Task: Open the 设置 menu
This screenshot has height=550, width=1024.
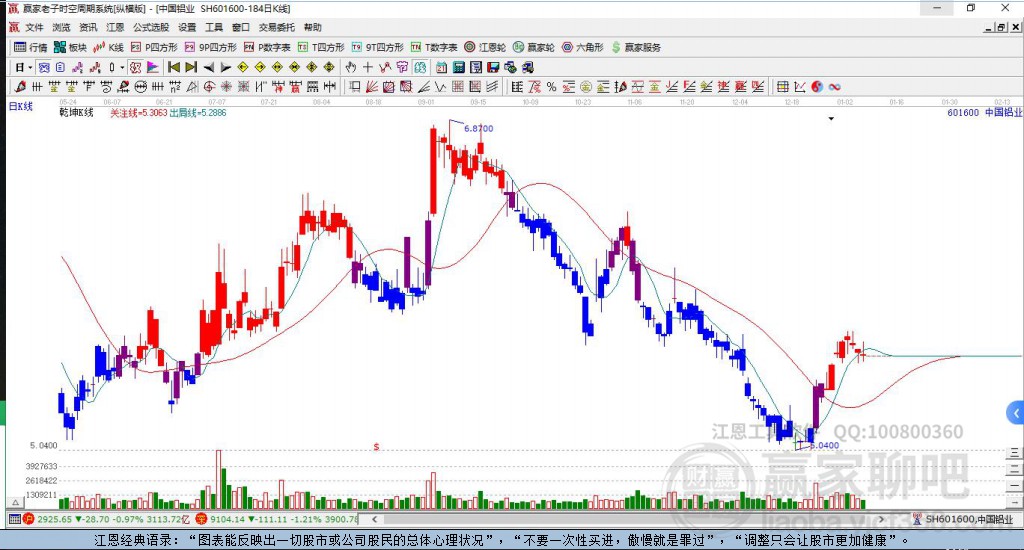Action: pyautogui.click(x=187, y=27)
